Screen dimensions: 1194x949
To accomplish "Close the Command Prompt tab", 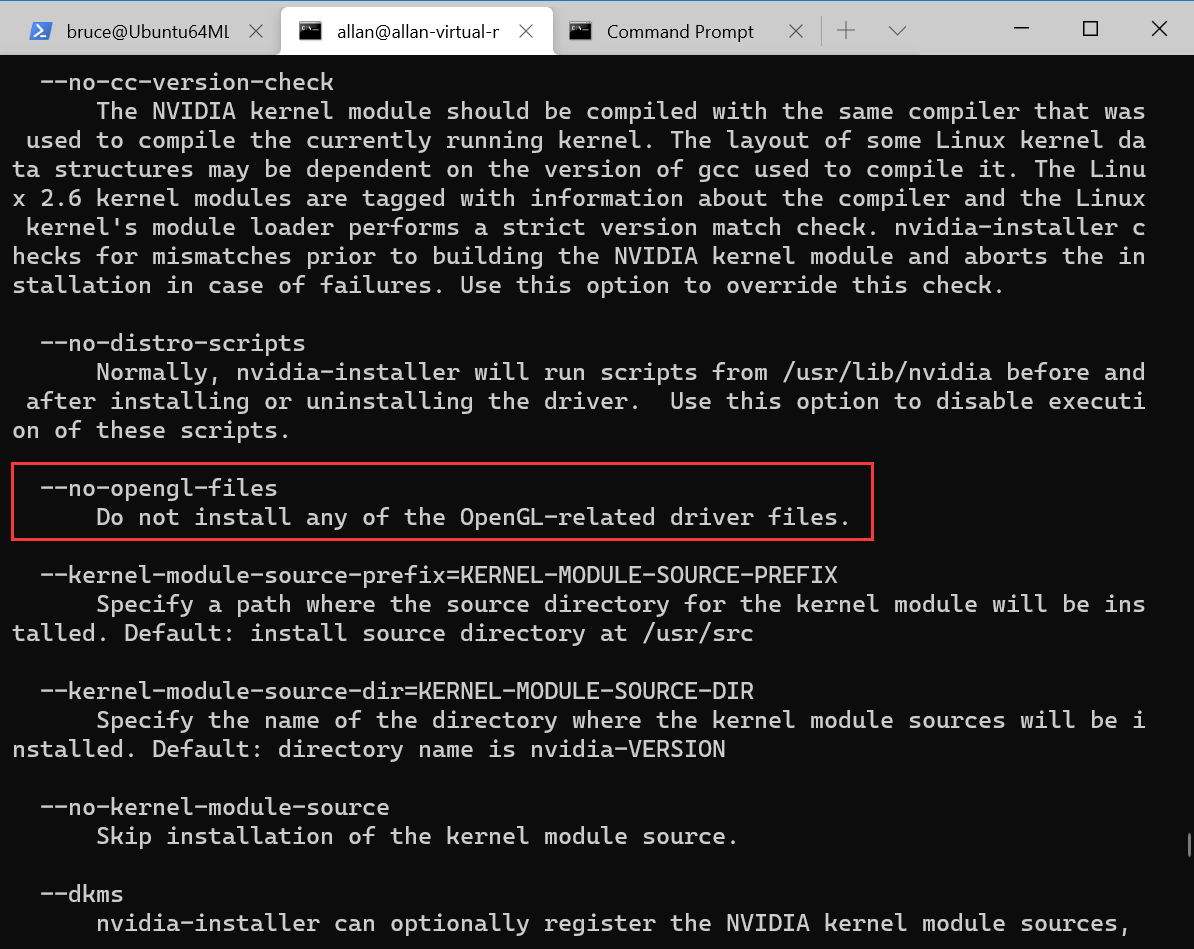I will tap(796, 31).
